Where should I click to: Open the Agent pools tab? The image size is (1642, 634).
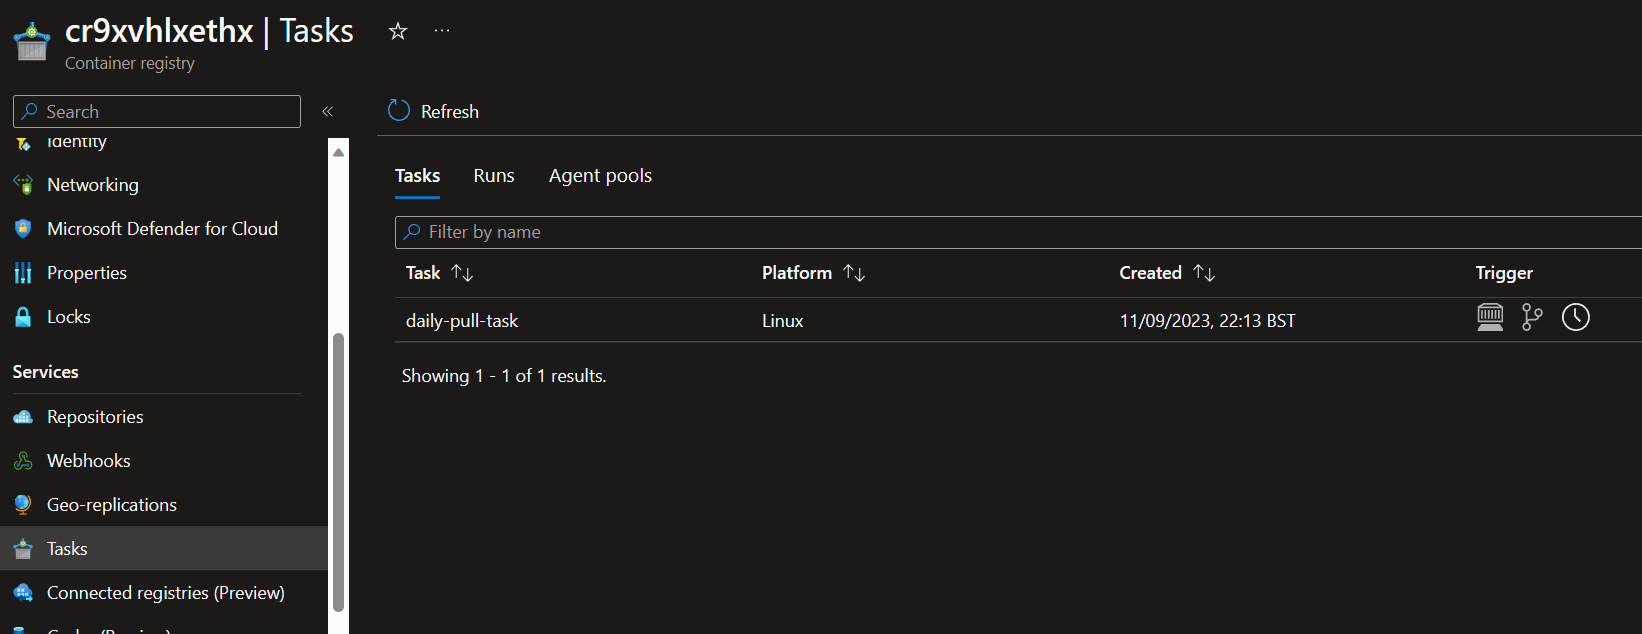(x=600, y=175)
